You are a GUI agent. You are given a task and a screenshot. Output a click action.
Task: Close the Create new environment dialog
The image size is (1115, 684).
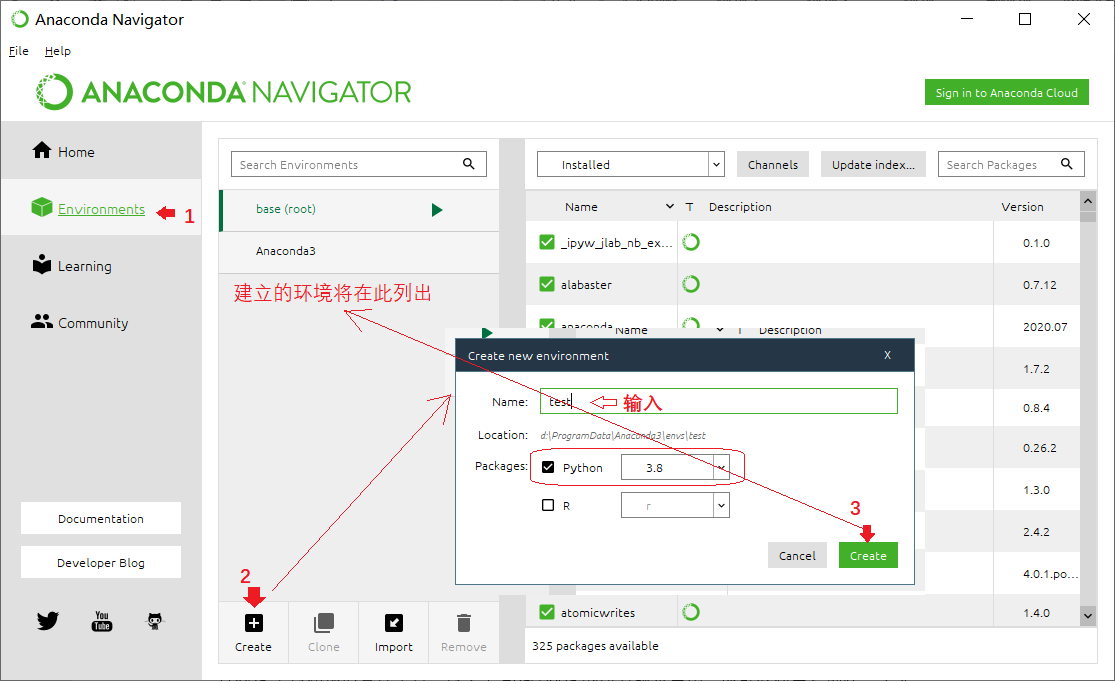[887, 355]
